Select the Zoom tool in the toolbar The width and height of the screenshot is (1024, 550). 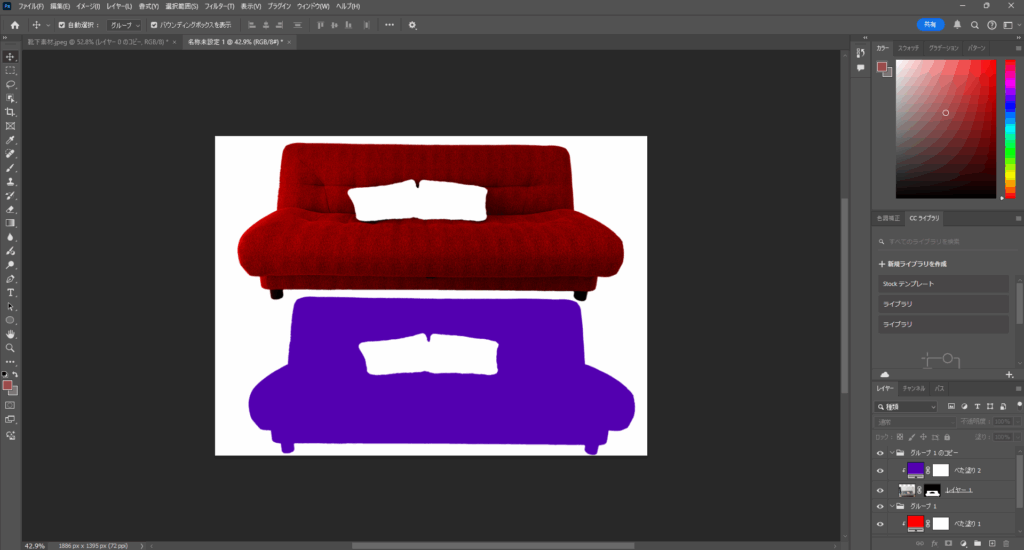(10, 348)
